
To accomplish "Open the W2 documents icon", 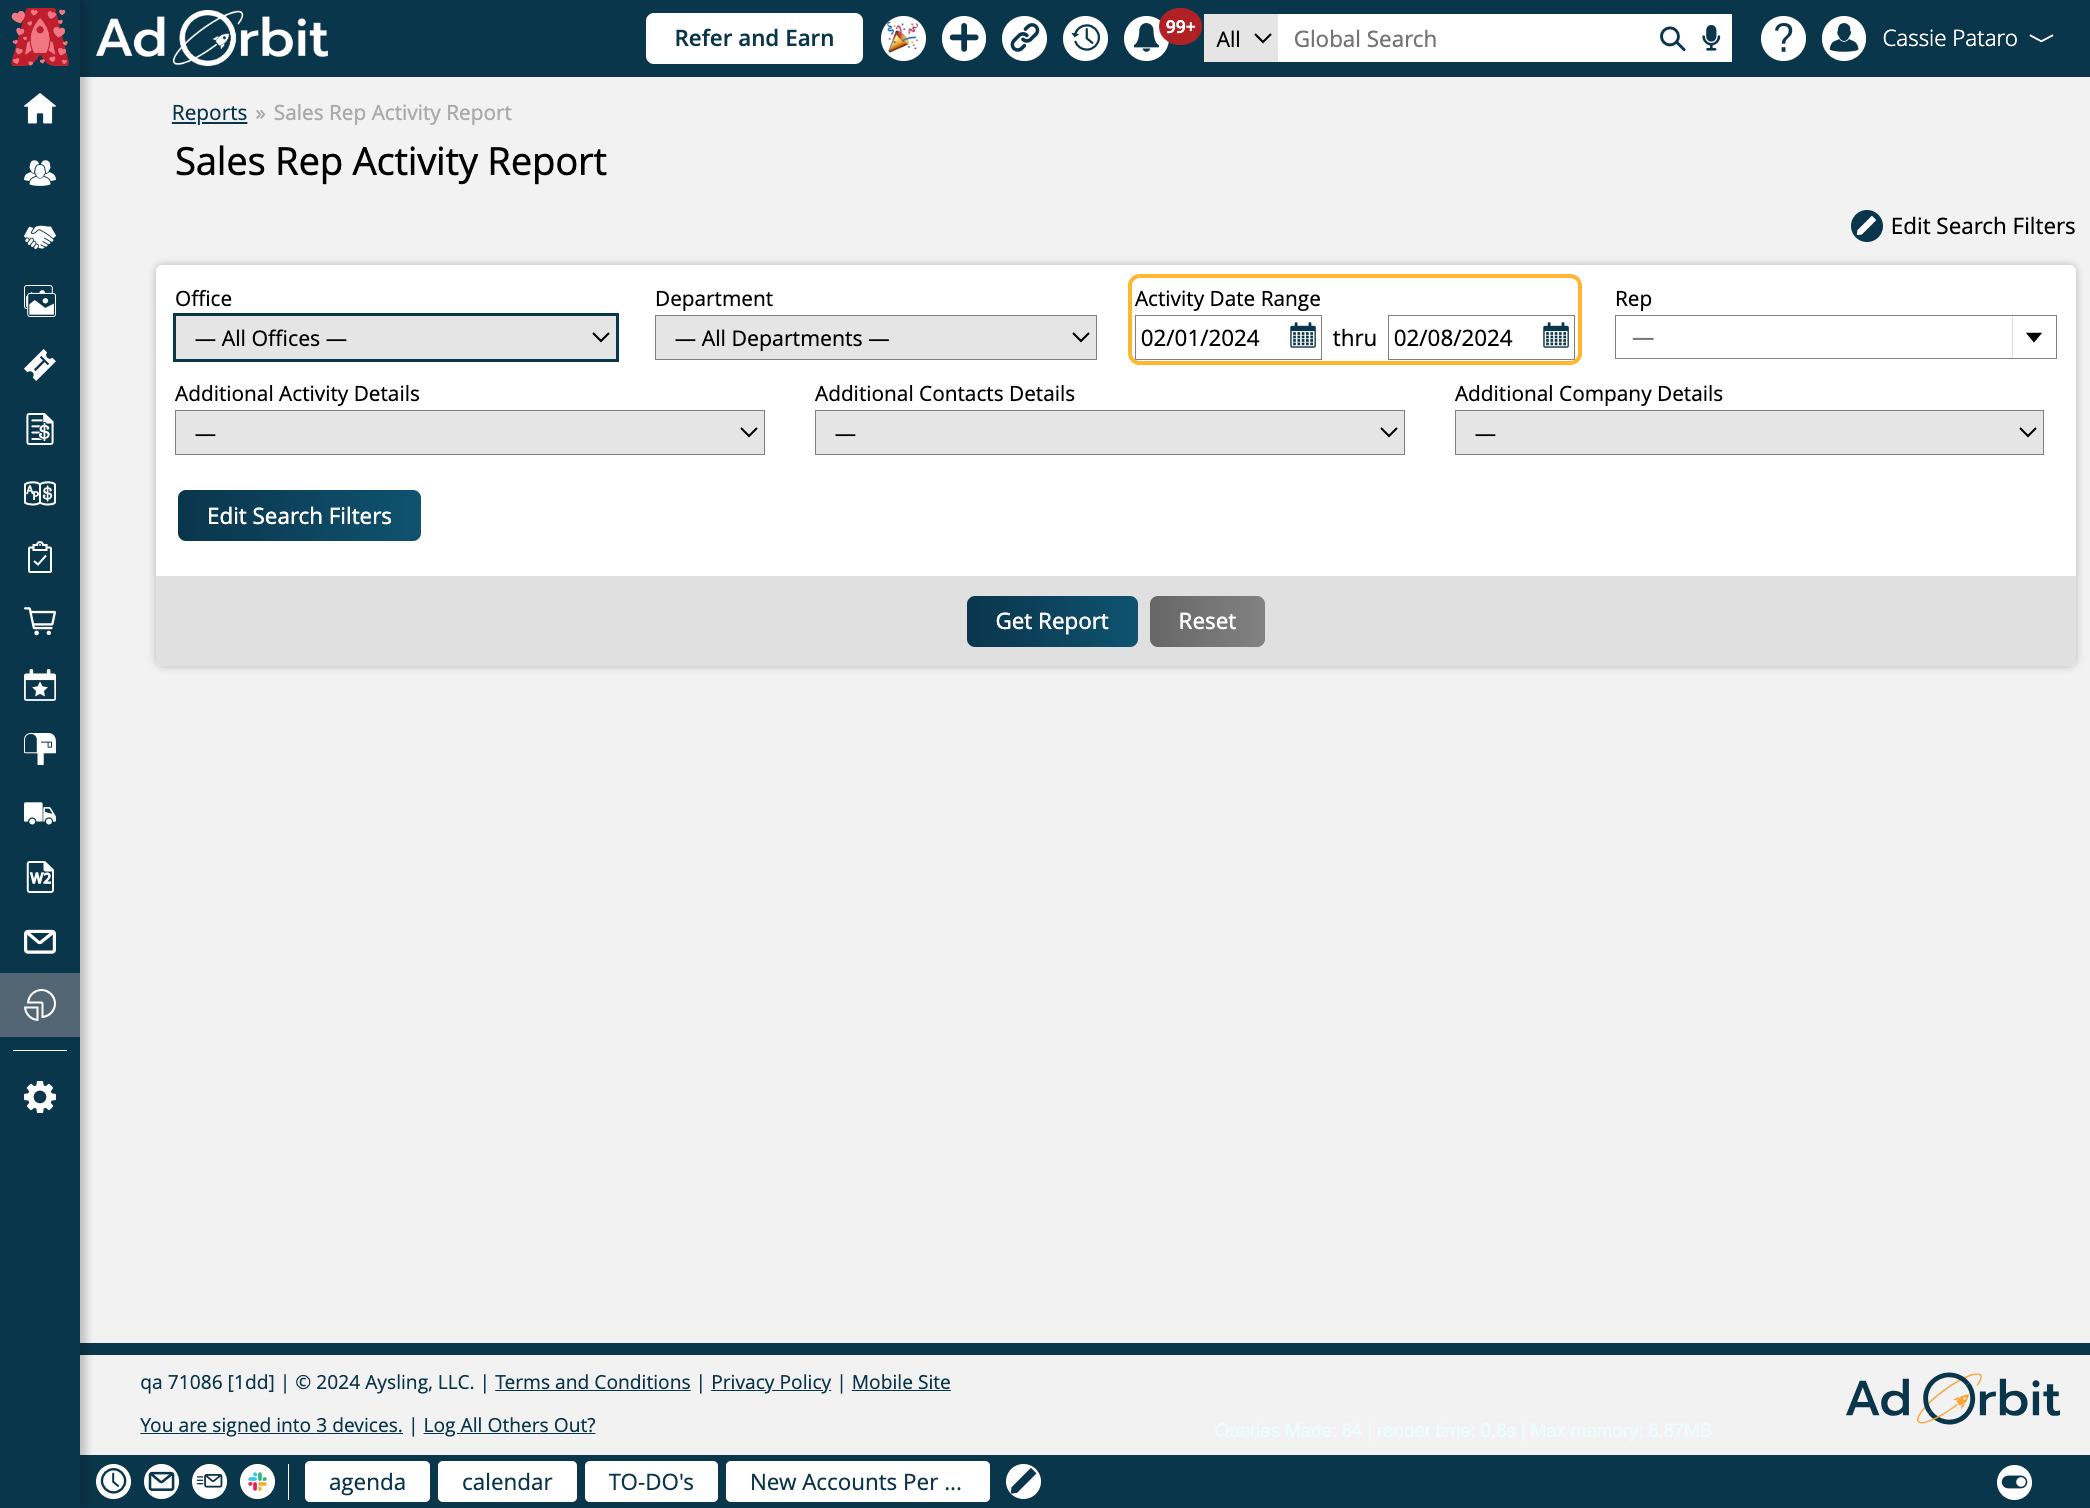I will click(40, 876).
